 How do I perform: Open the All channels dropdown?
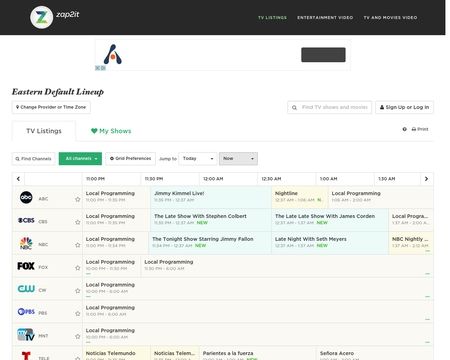click(x=80, y=158)
